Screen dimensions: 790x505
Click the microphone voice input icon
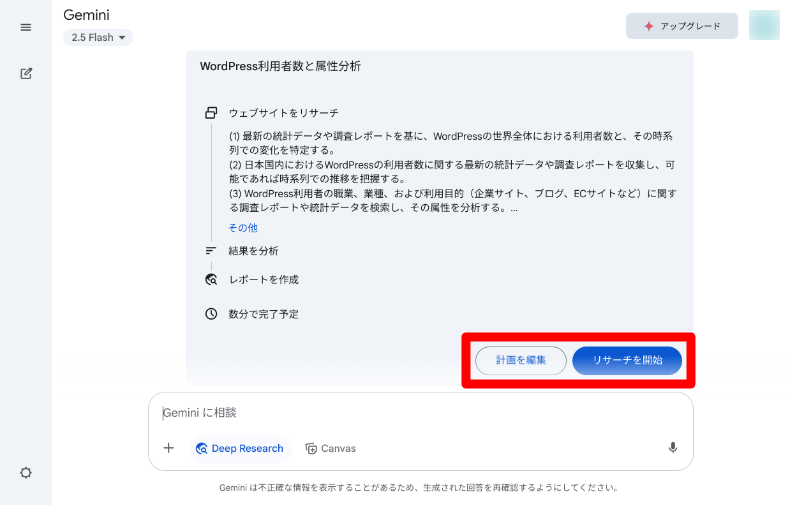(673, 448)
